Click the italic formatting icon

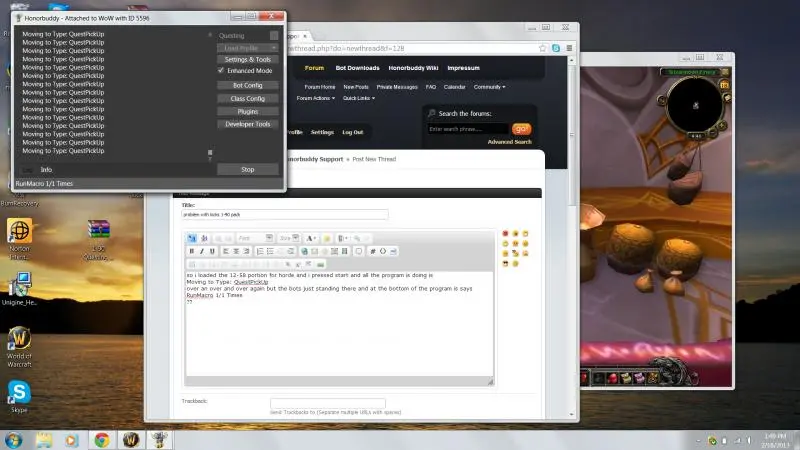click(x=201, y=251)
